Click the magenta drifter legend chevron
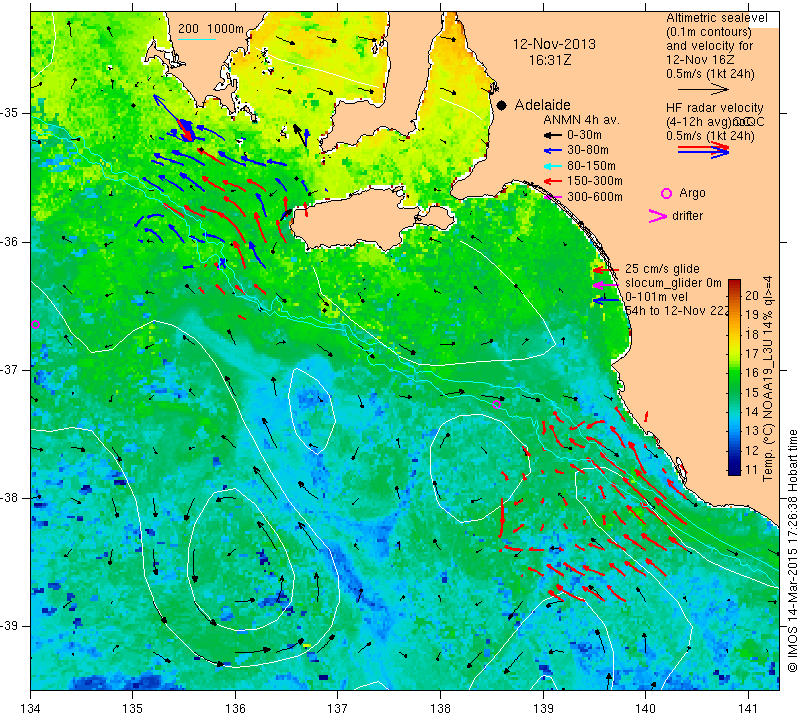 point(658,216)
